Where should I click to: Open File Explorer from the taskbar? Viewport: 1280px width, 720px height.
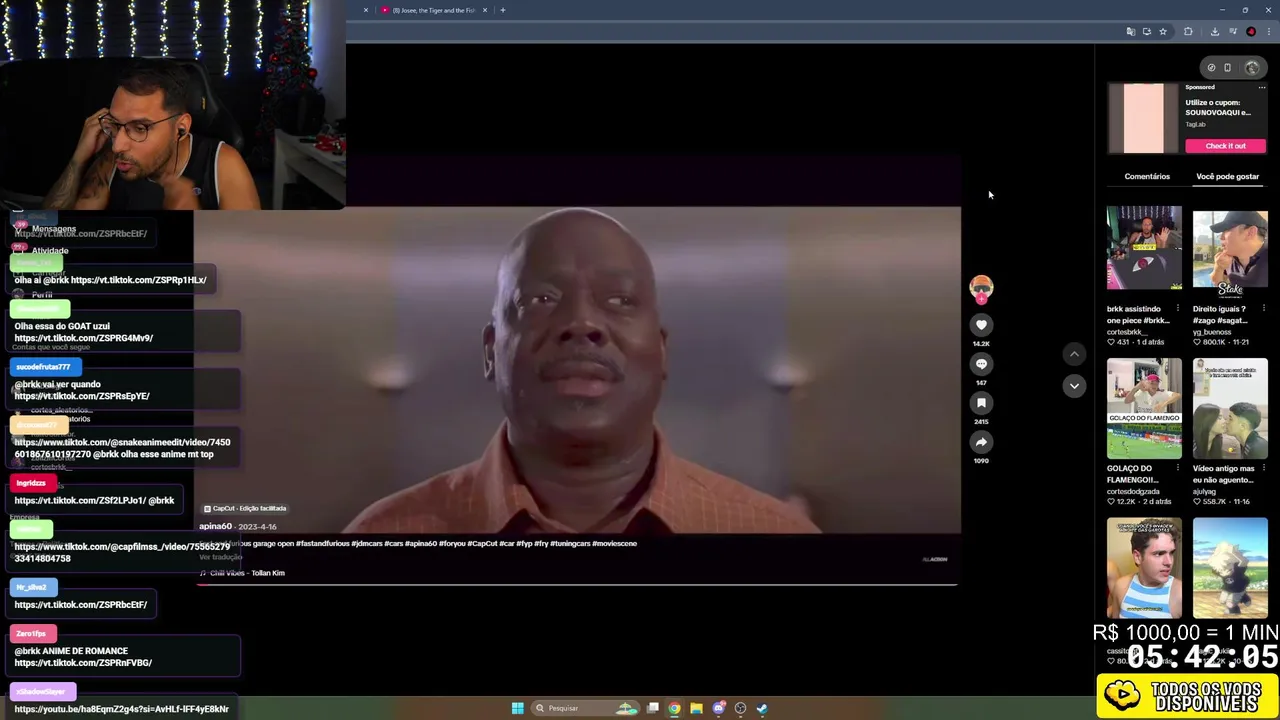697,708
